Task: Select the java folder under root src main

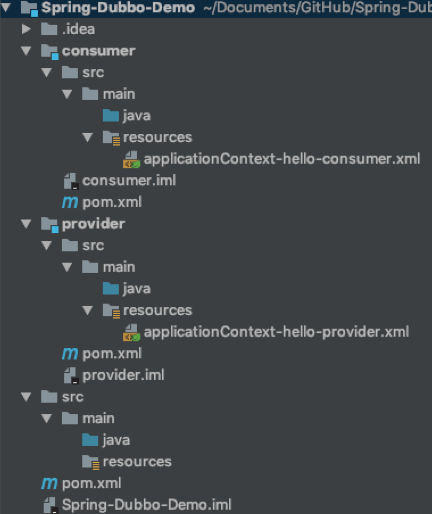Action: [x=106, y=440]
